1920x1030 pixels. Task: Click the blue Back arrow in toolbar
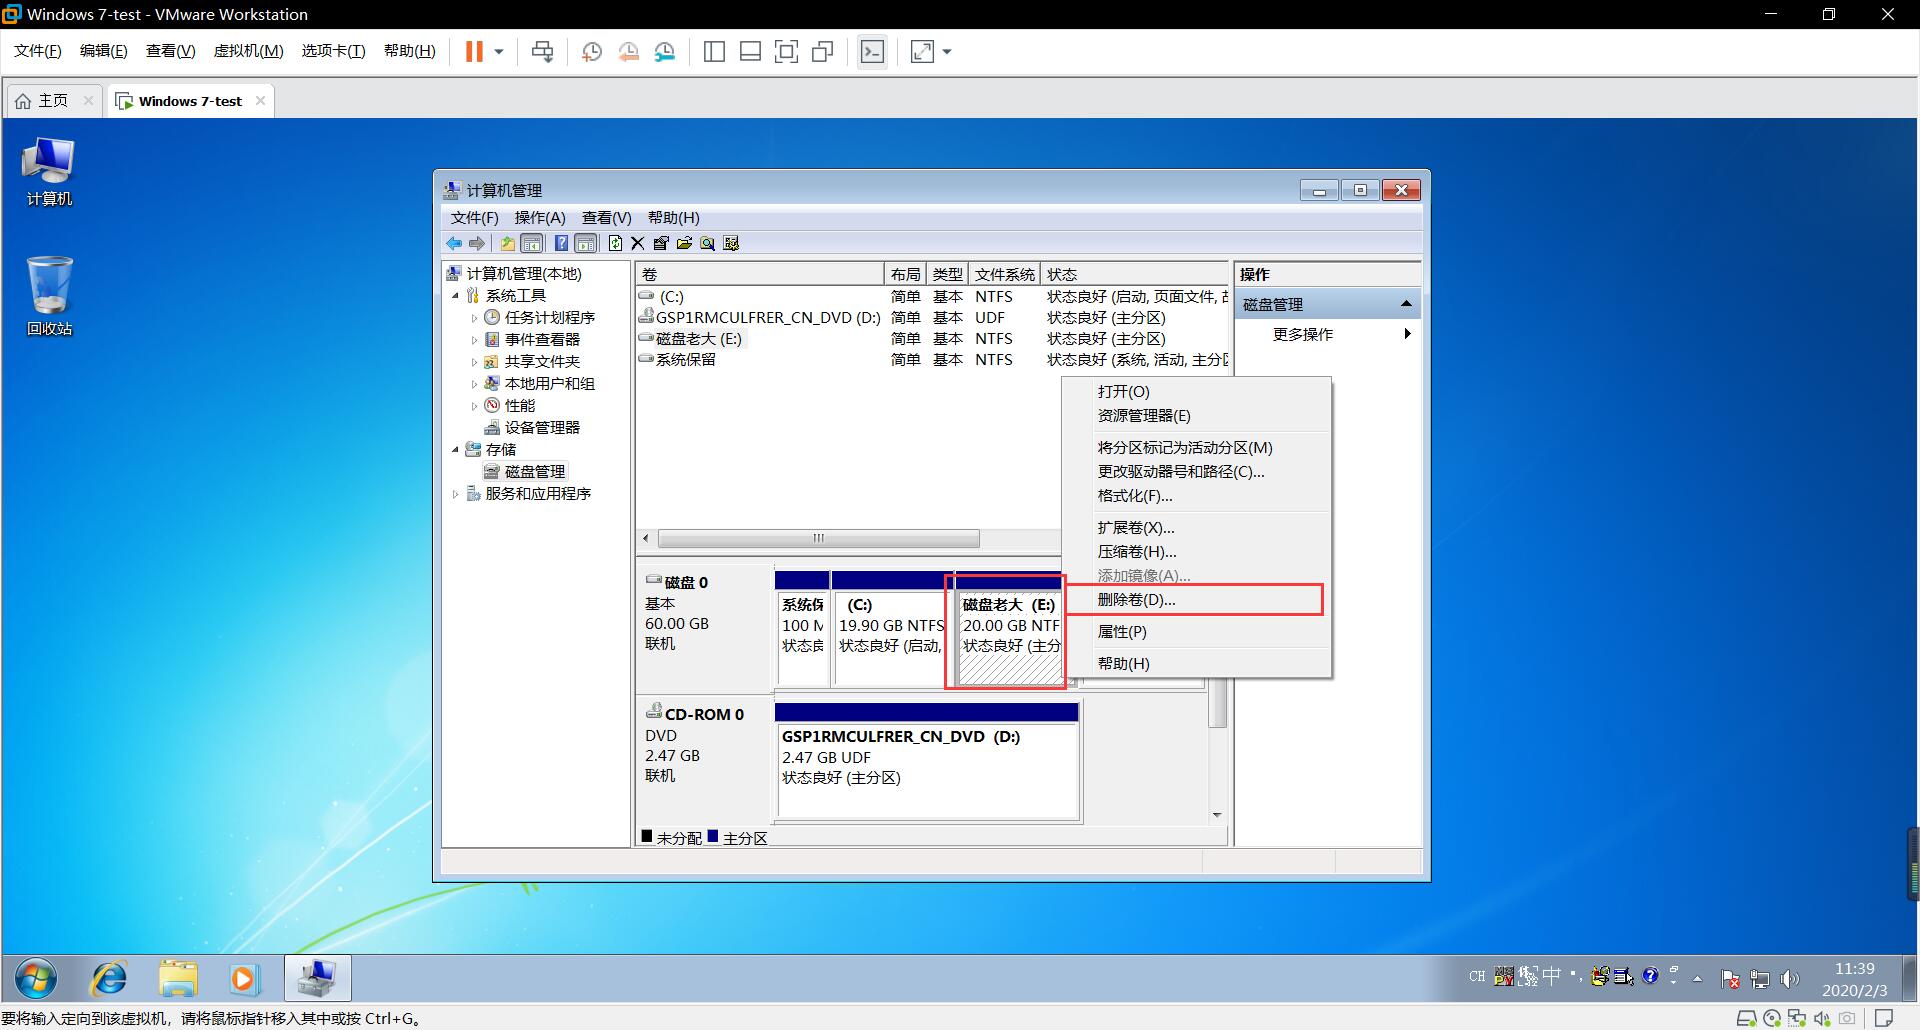tap(454, 243)
